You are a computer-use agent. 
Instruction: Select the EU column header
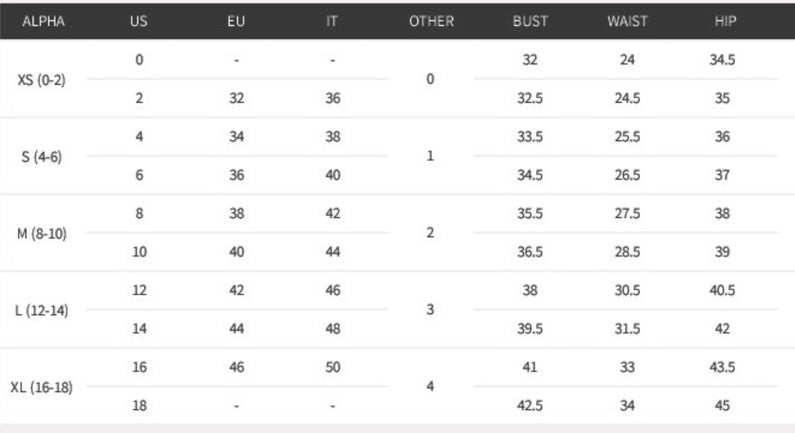236,21
